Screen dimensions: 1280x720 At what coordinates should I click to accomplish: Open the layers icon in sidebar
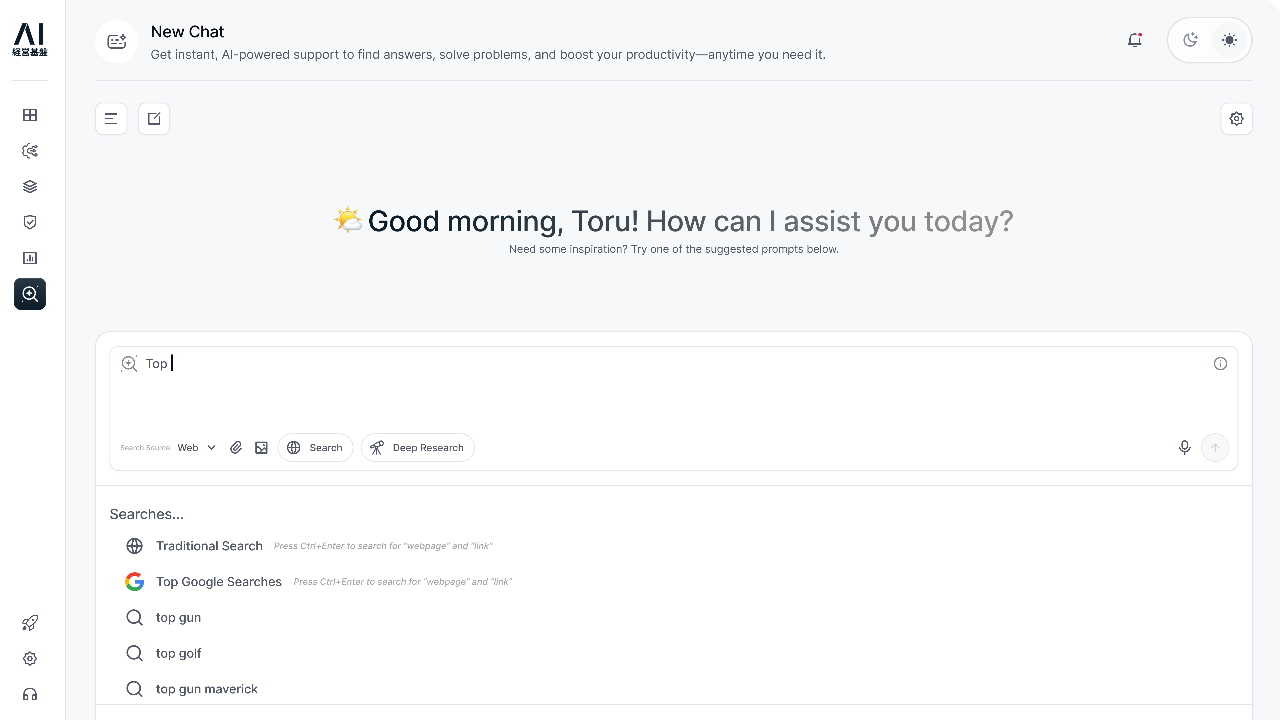click(x=30, y=187)
